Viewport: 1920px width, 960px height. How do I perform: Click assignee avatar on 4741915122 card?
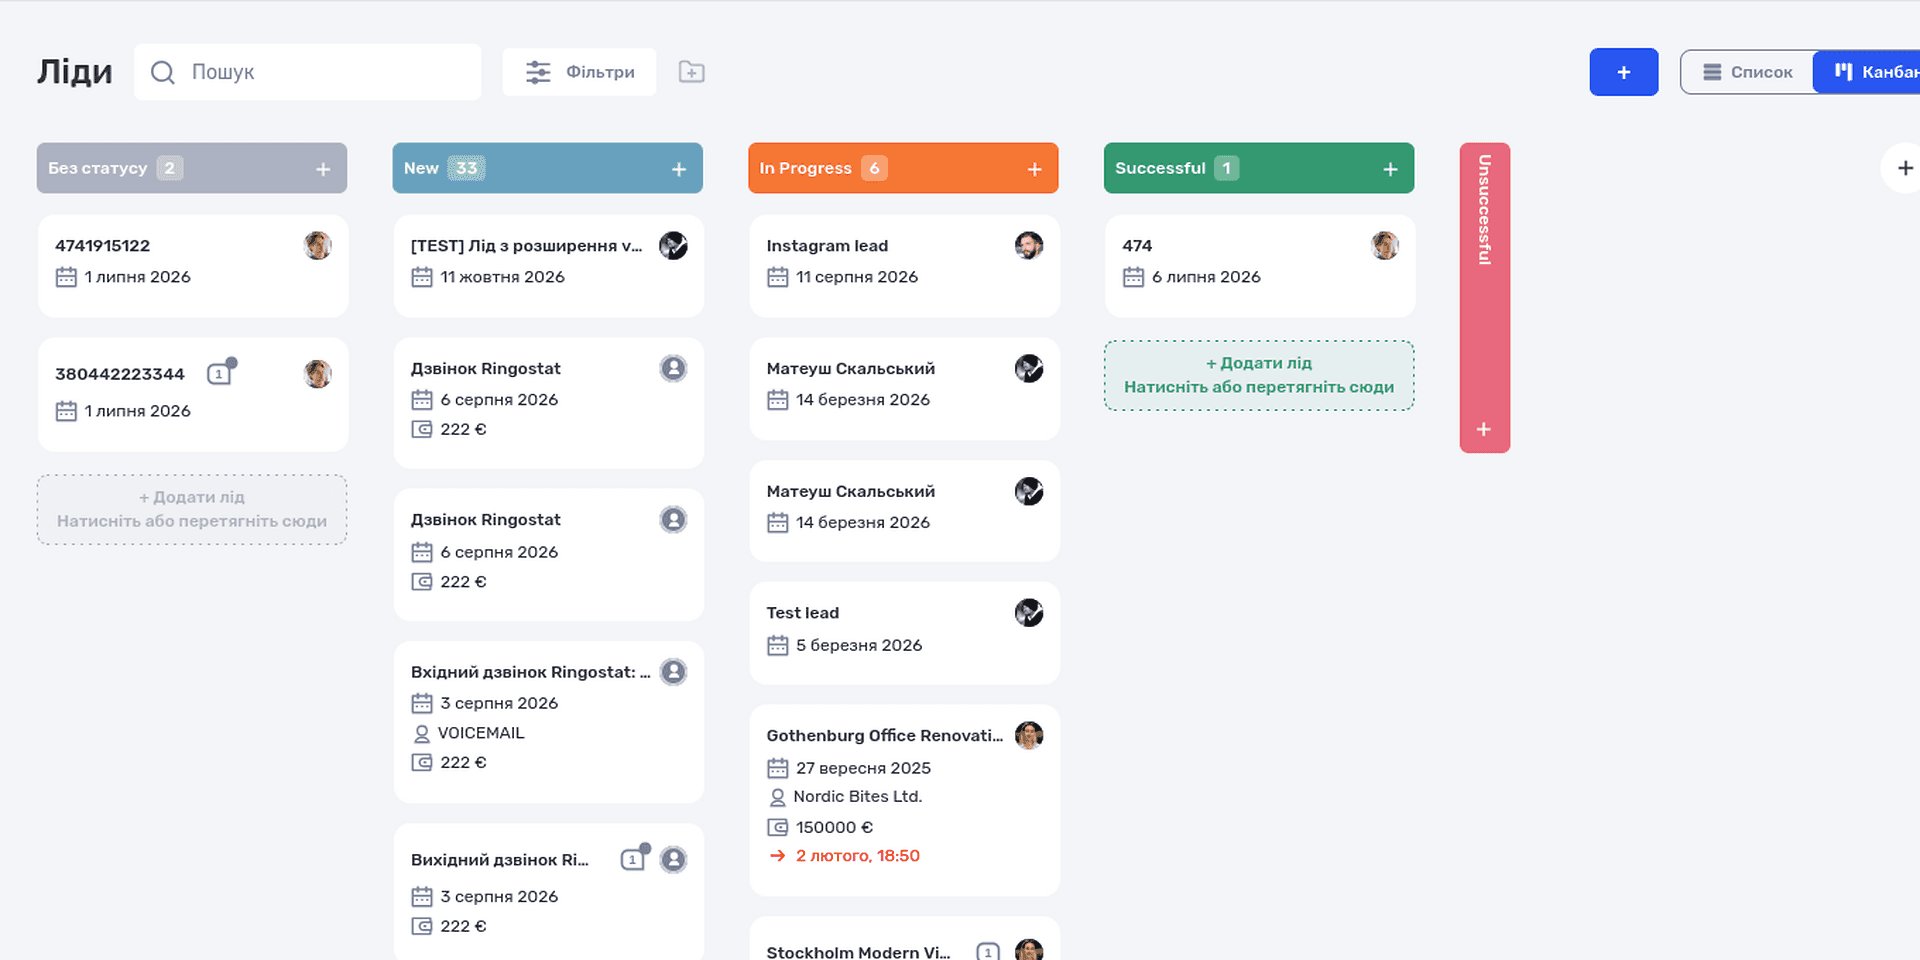(318, 245)
